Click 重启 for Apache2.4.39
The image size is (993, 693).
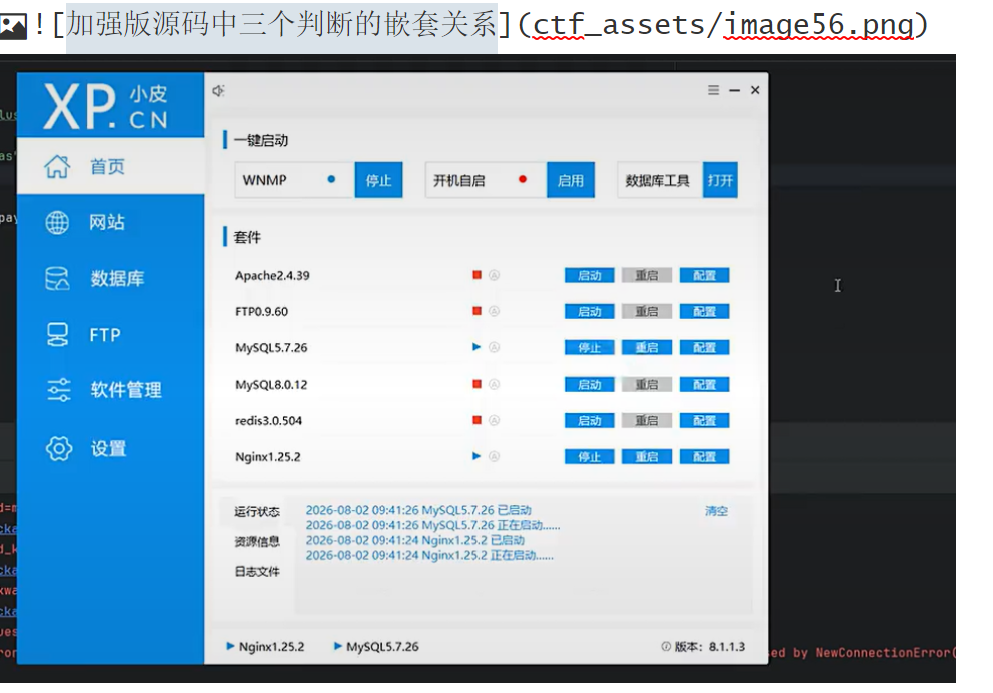(x=647, y=276)
